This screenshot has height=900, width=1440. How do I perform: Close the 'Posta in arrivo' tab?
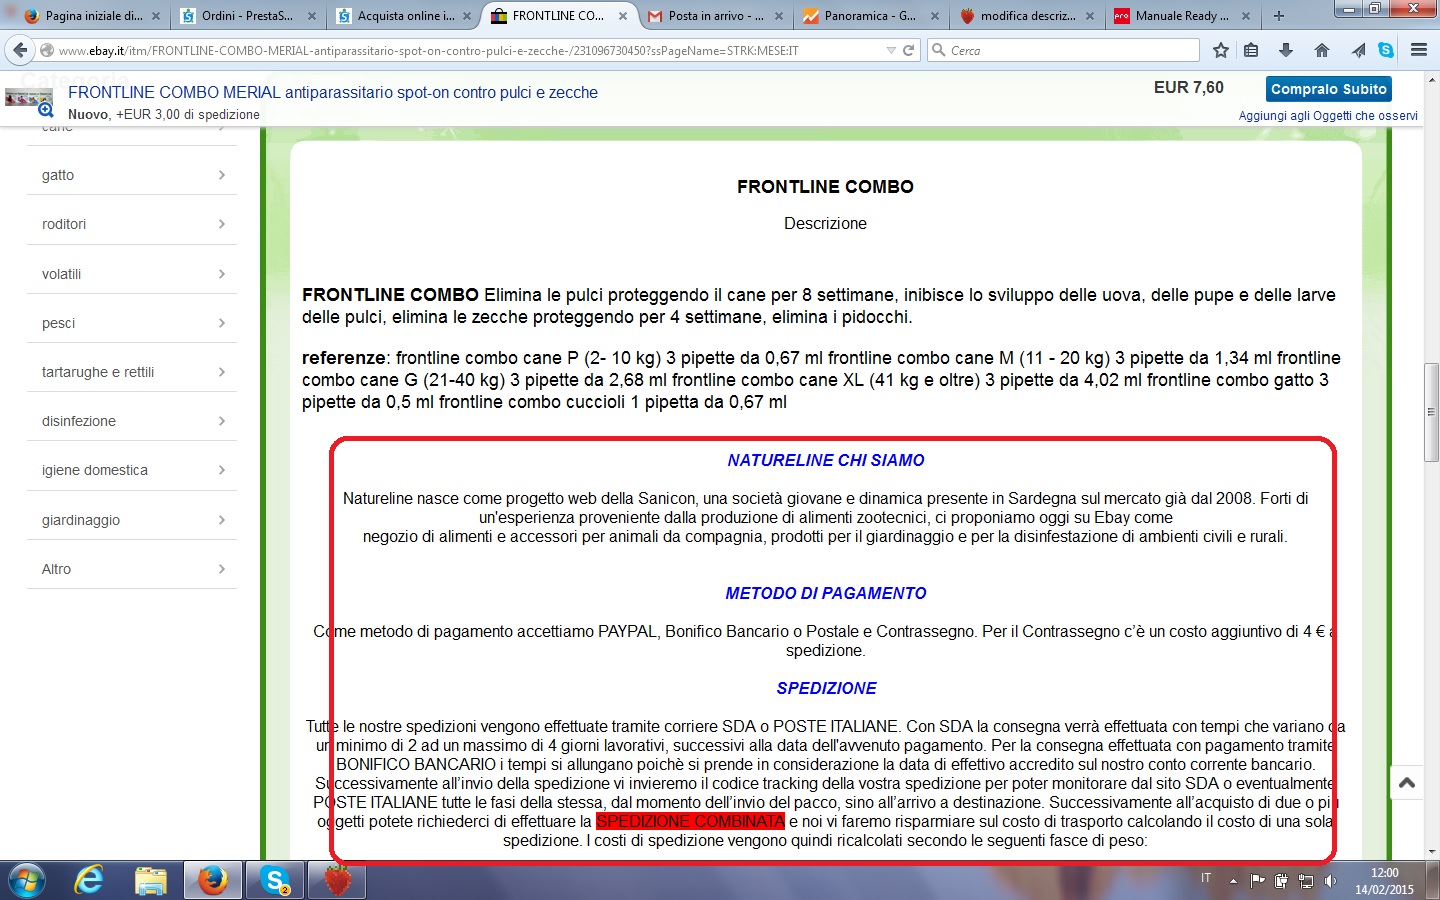click(x=779, y=16)
